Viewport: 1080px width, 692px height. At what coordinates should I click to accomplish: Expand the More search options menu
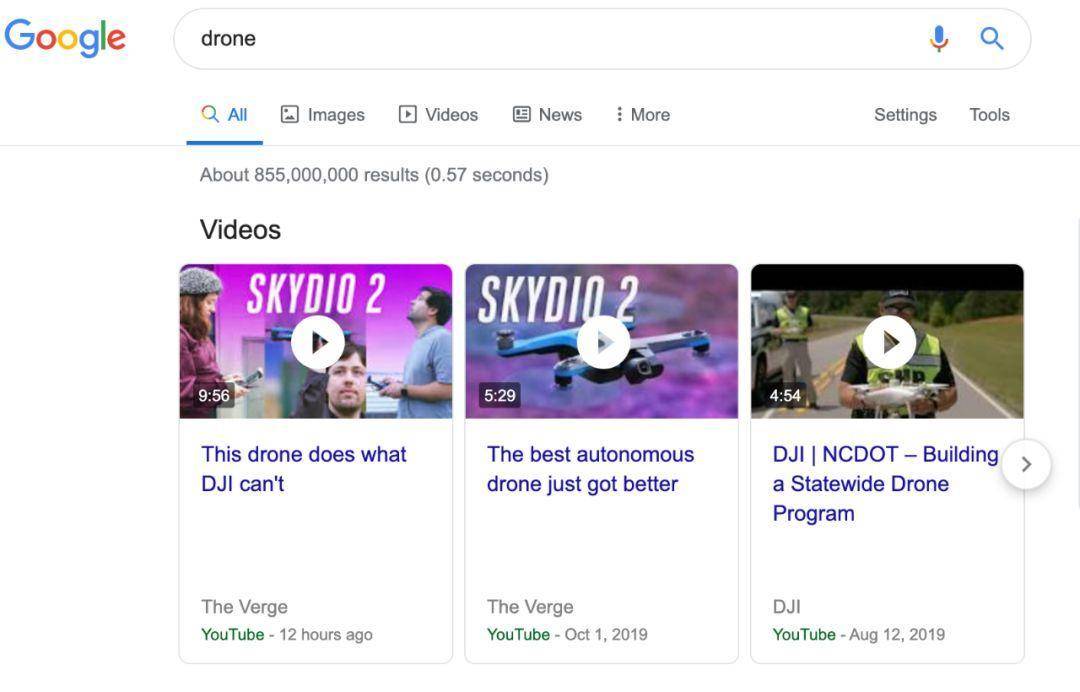coord(642,115)
